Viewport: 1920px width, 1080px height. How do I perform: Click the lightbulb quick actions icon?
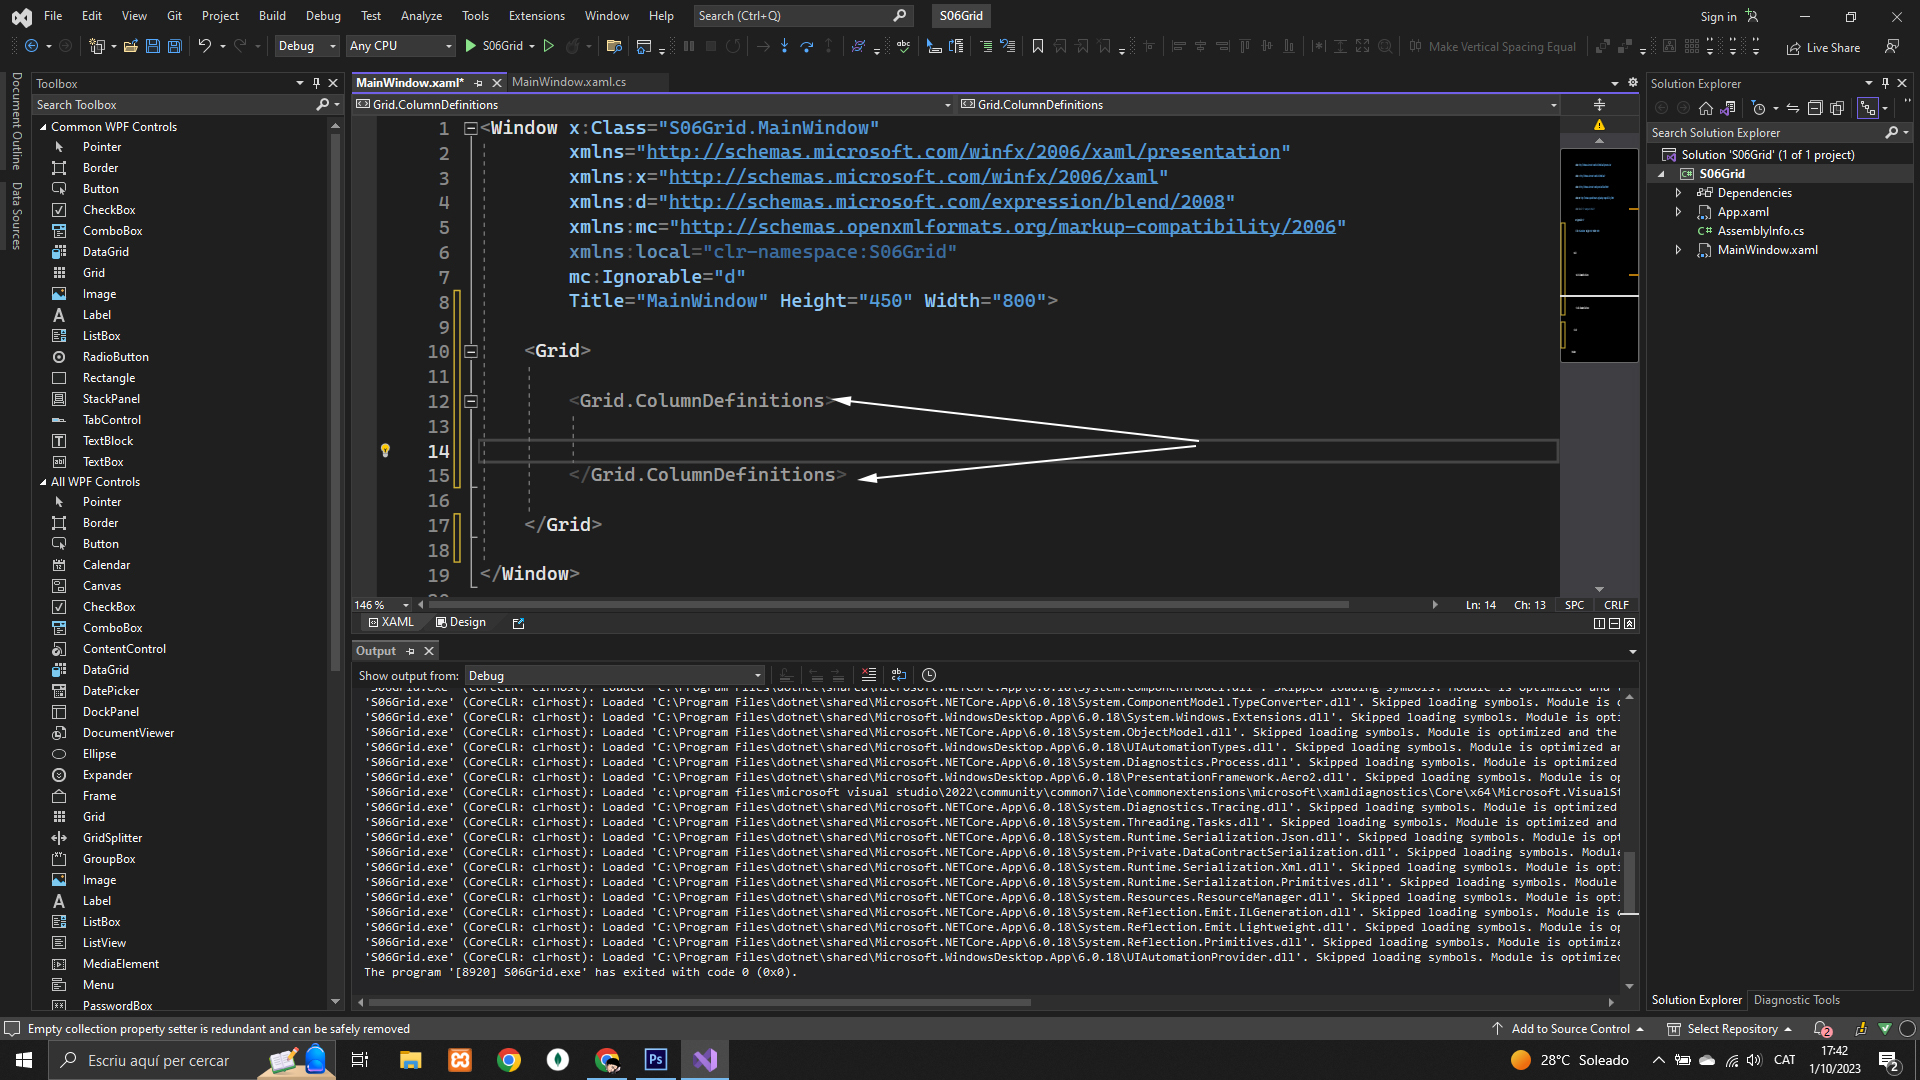coord(385,451)
